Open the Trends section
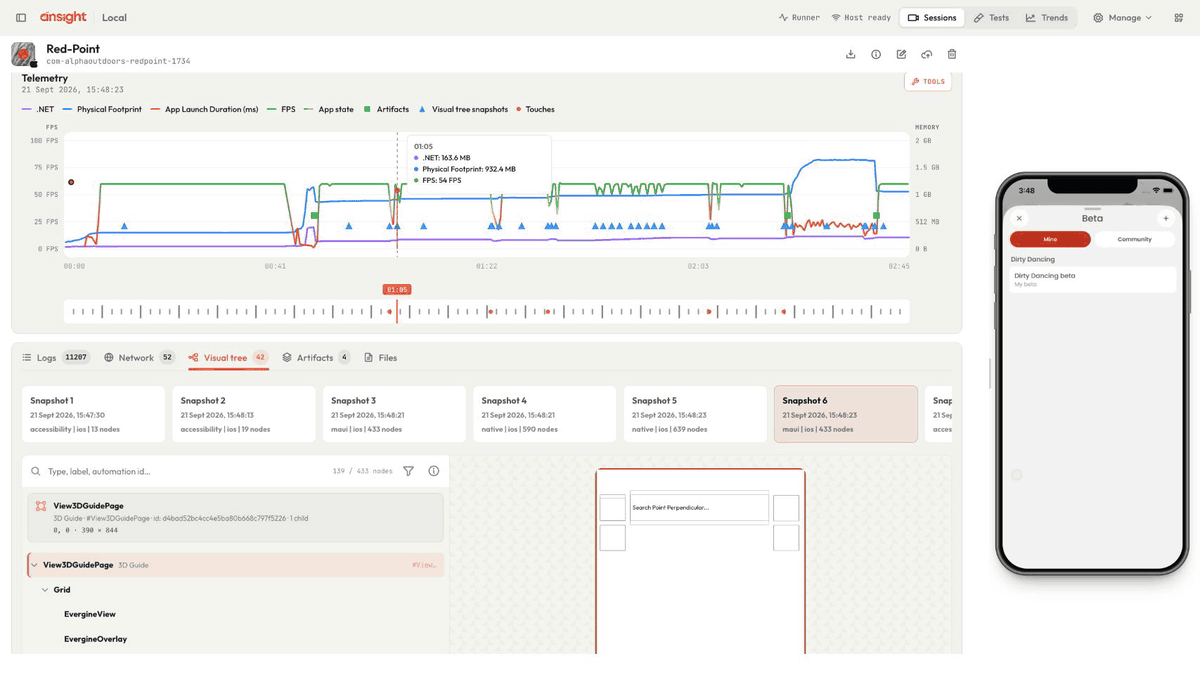Screen dimensions: 1200x675 [x=1047, y=18]
